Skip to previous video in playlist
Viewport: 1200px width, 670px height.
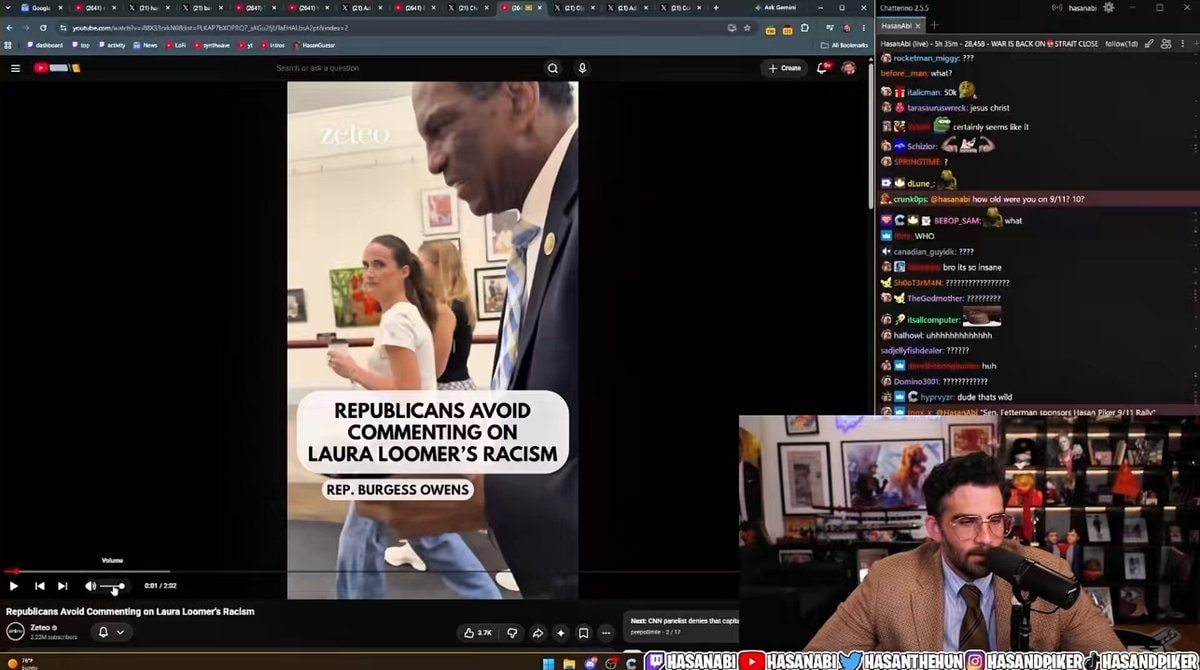point(40,586)
